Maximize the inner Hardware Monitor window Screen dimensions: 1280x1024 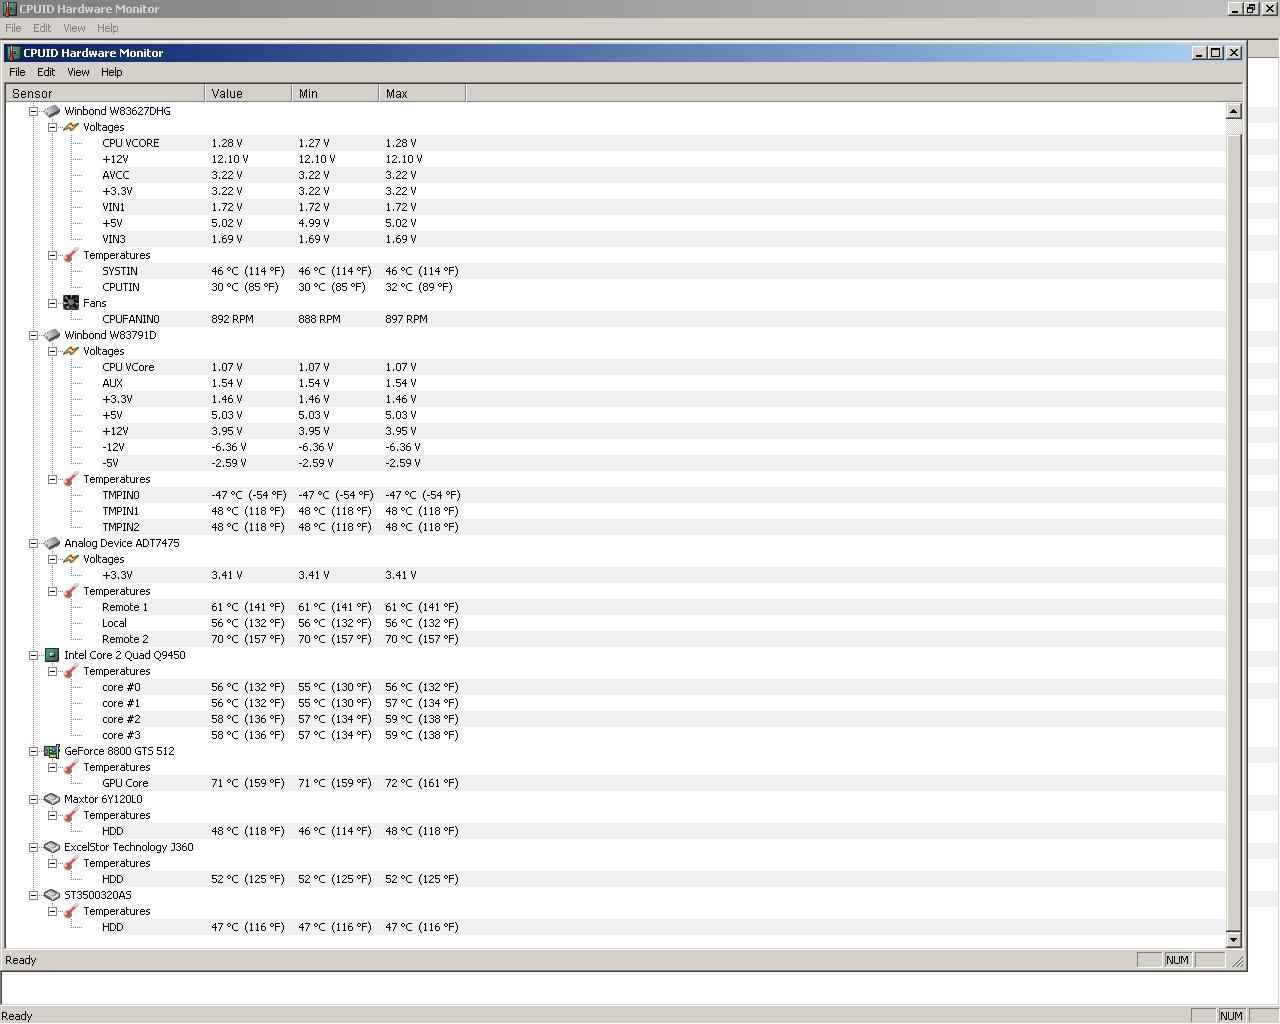1216,53
